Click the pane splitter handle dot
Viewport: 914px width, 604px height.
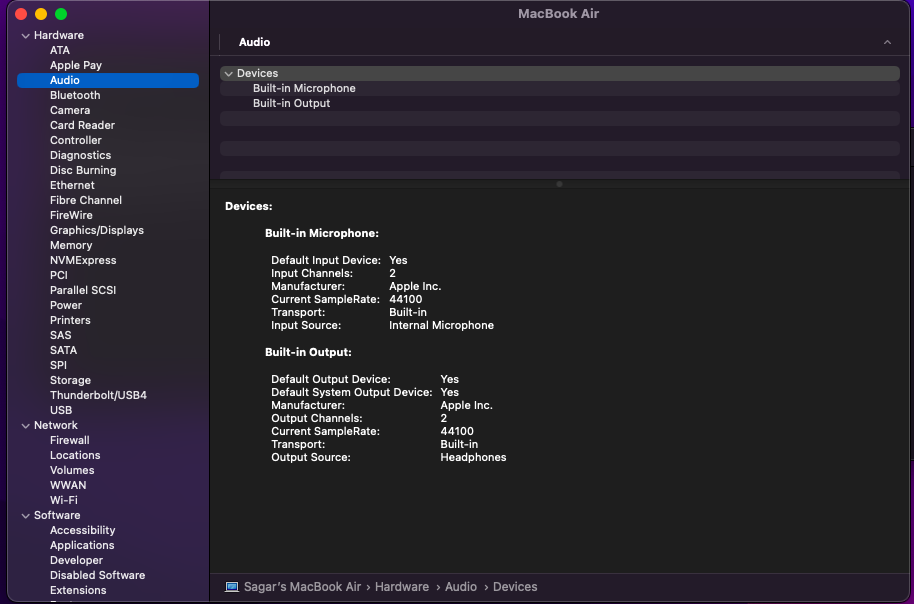559,184
